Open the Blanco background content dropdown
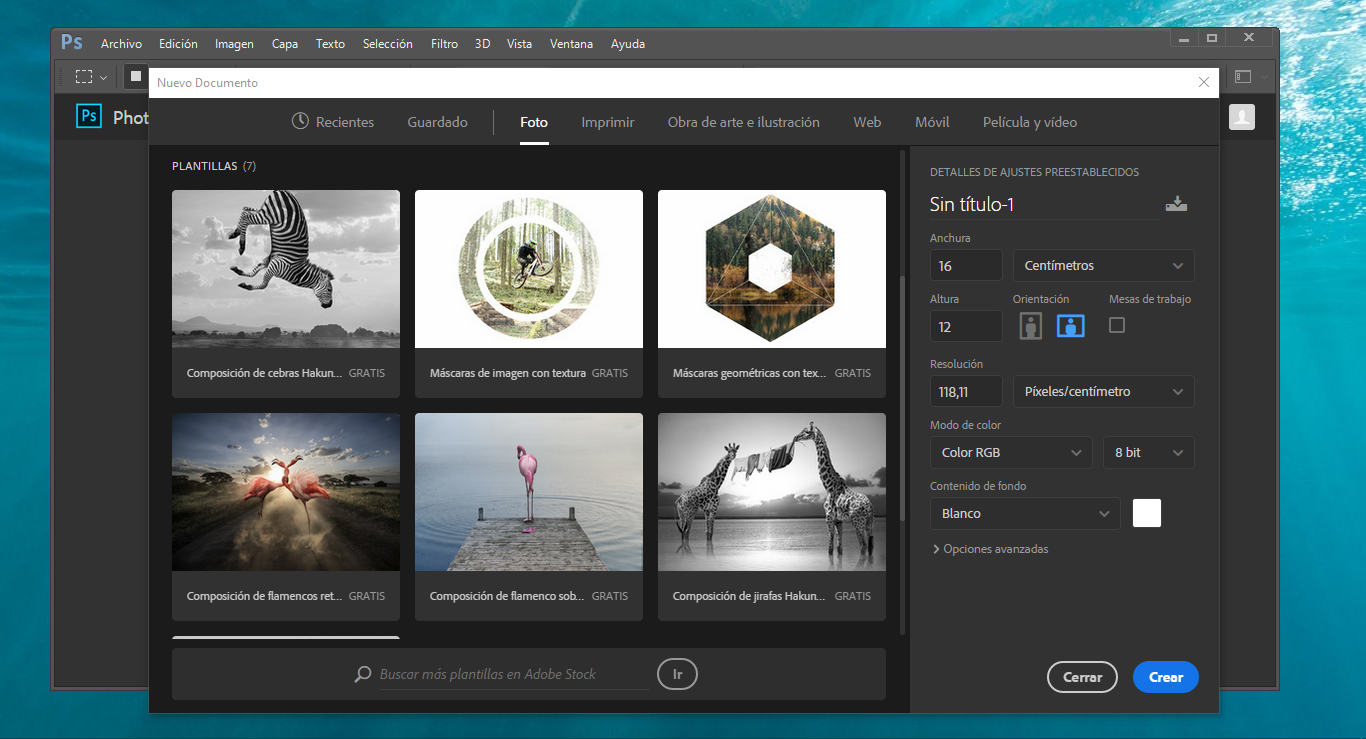 point(1025,513)
